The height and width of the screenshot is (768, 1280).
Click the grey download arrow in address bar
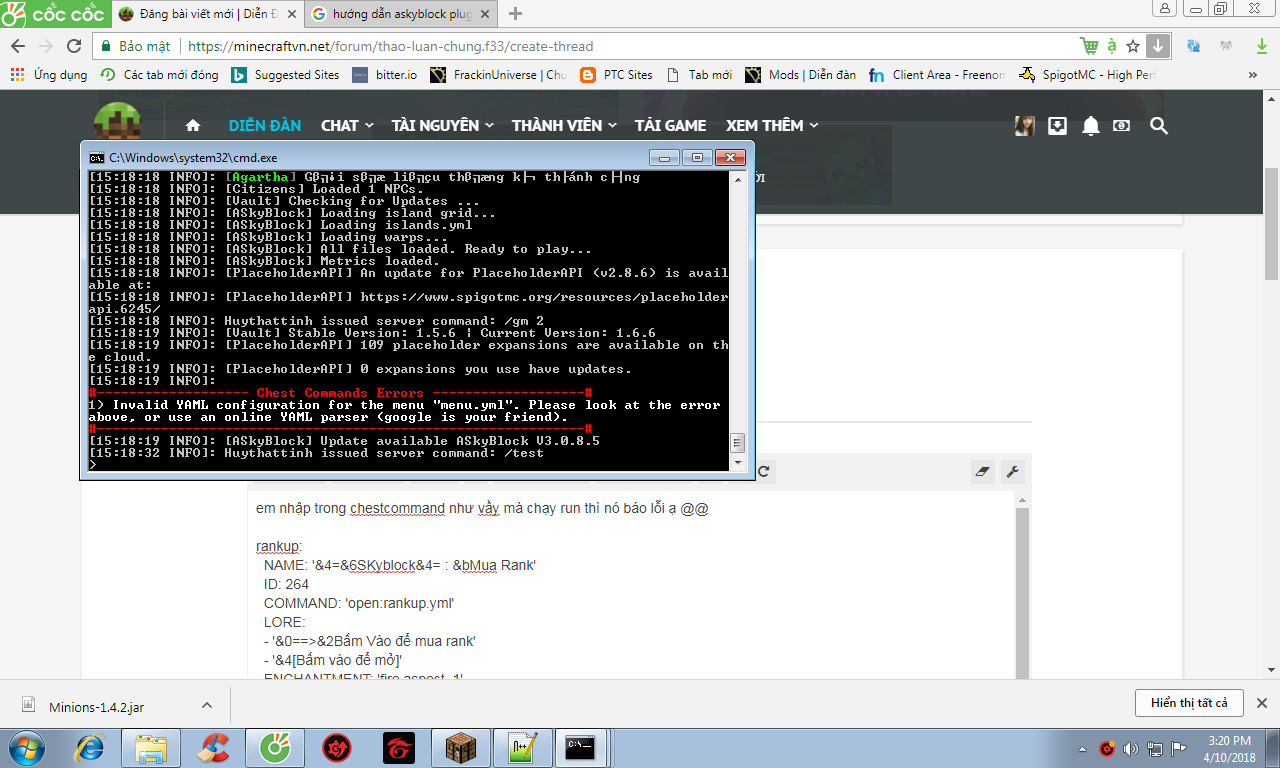pyautogui.click(x=1158, y=46)
